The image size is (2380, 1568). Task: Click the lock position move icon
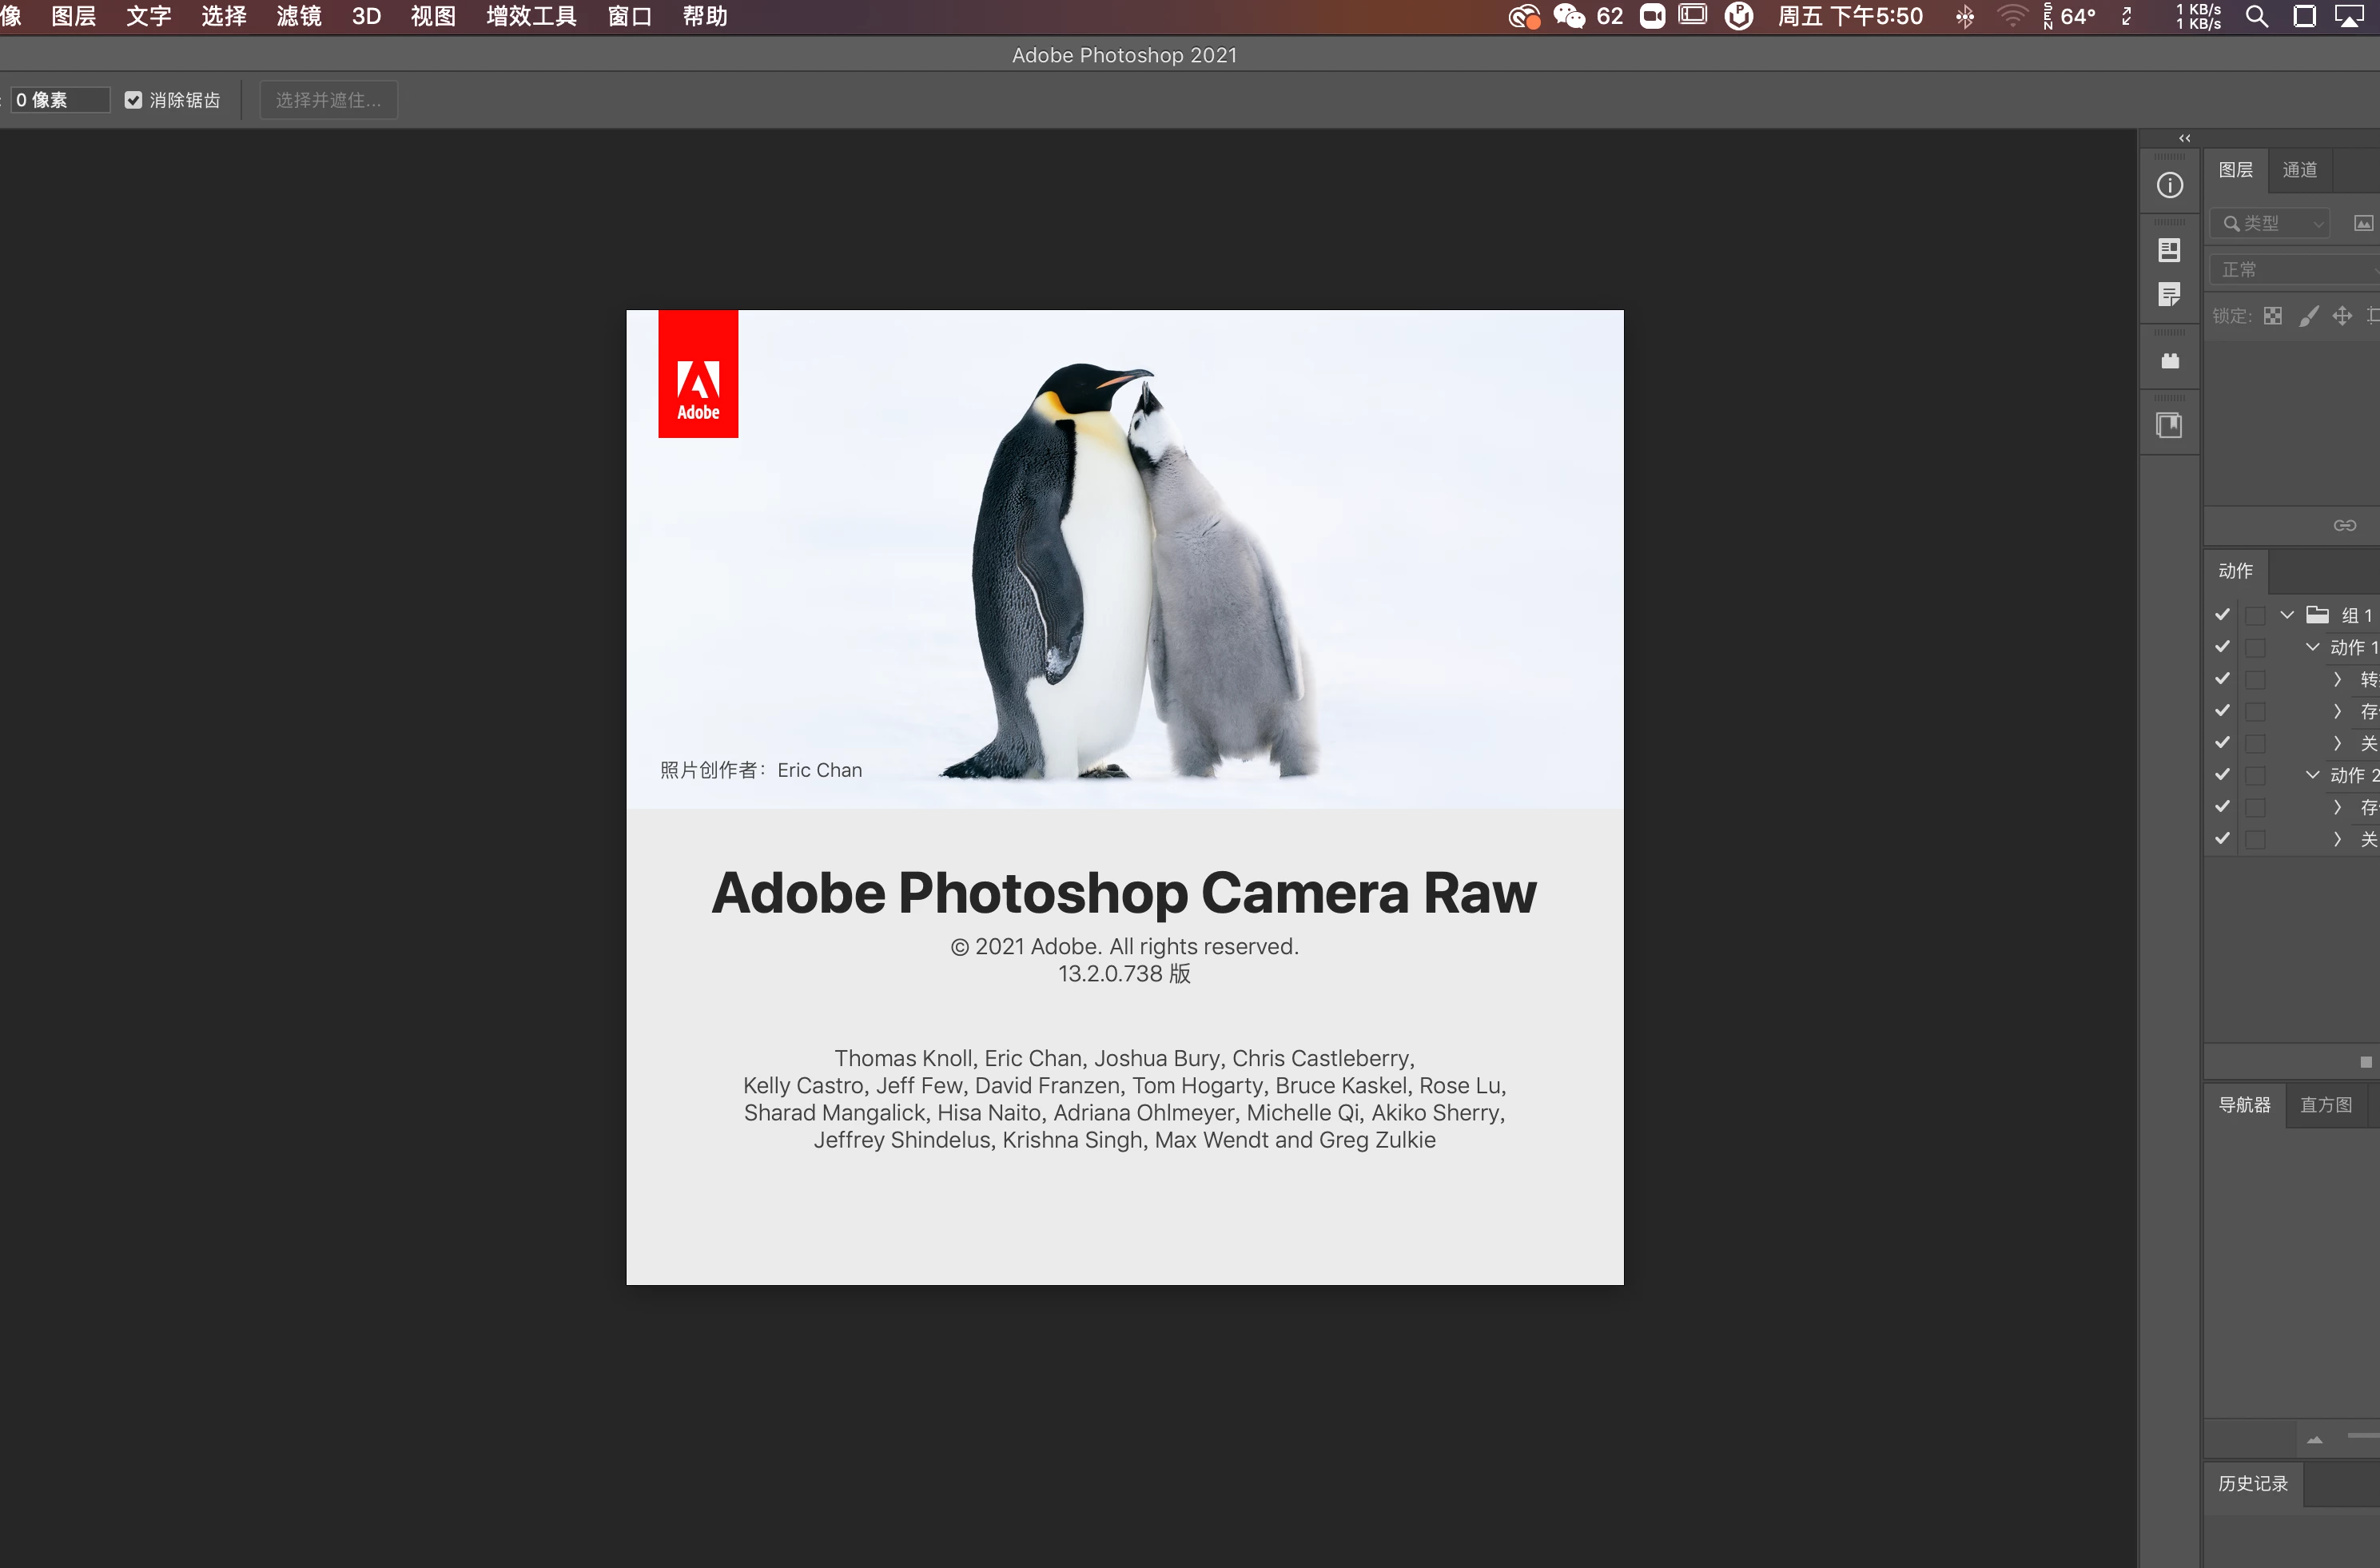coord(2342,316)
